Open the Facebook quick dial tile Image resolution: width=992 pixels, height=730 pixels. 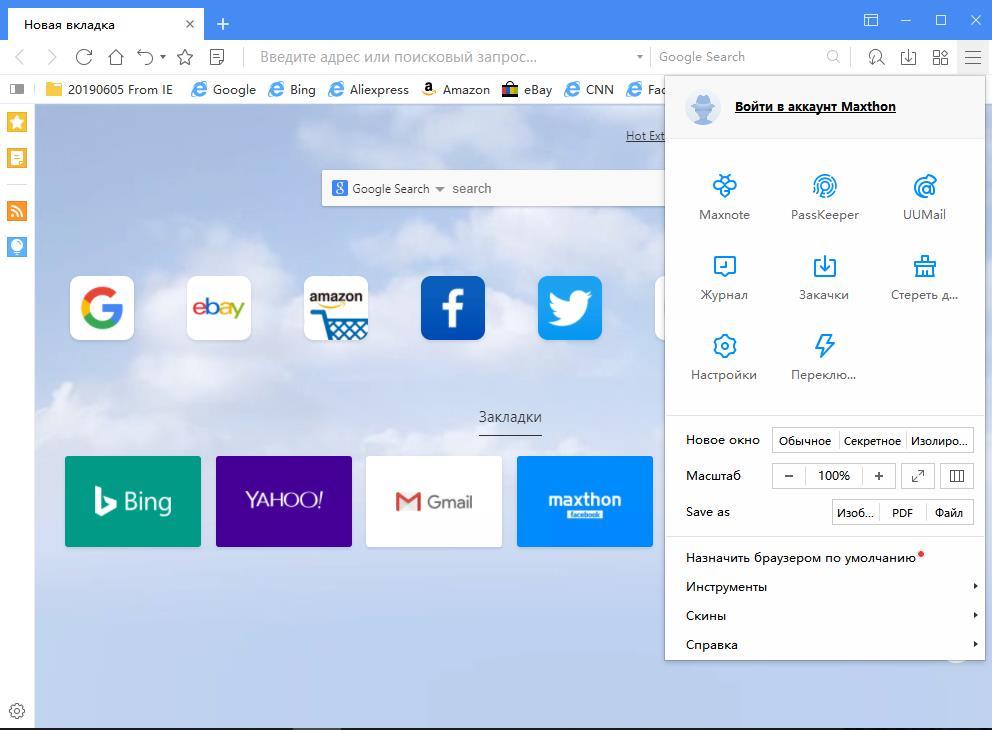tap(453, 308)
